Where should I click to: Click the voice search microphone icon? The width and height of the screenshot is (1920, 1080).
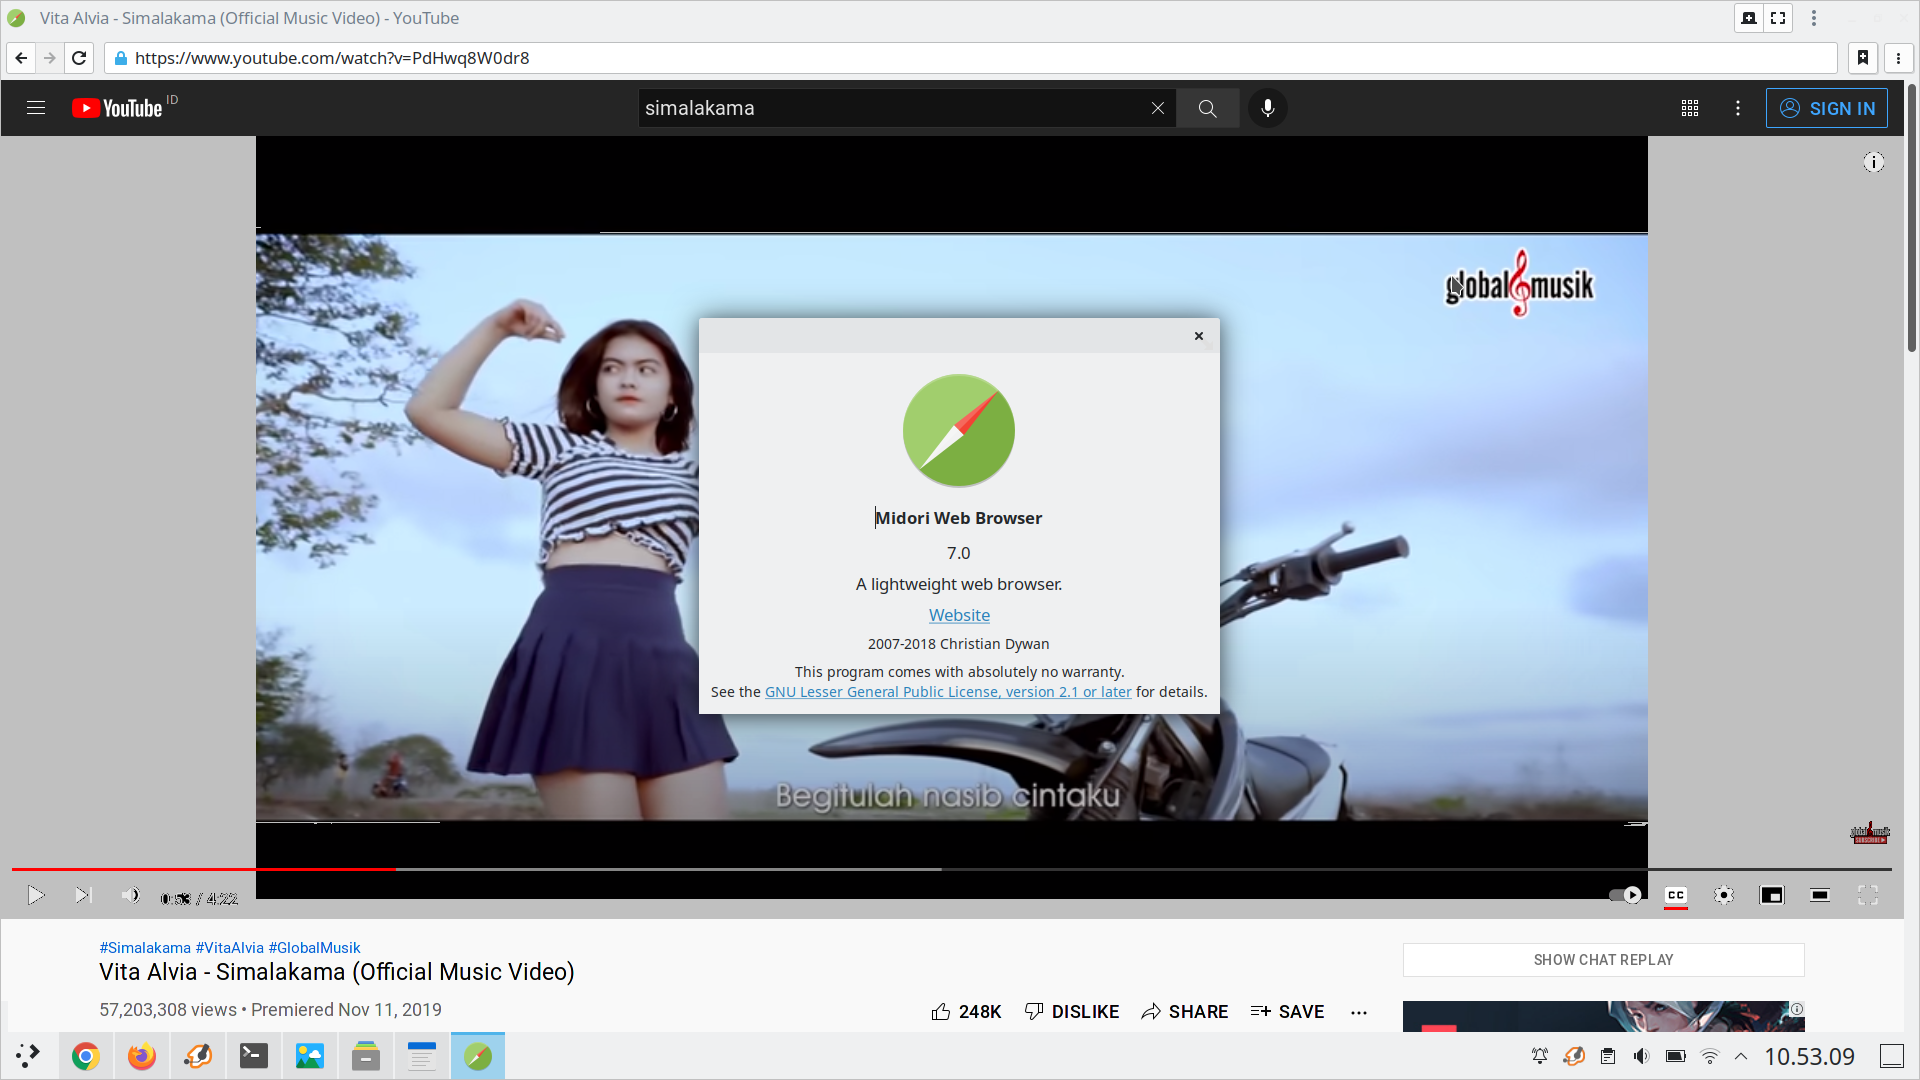[x=1267, y=108]
